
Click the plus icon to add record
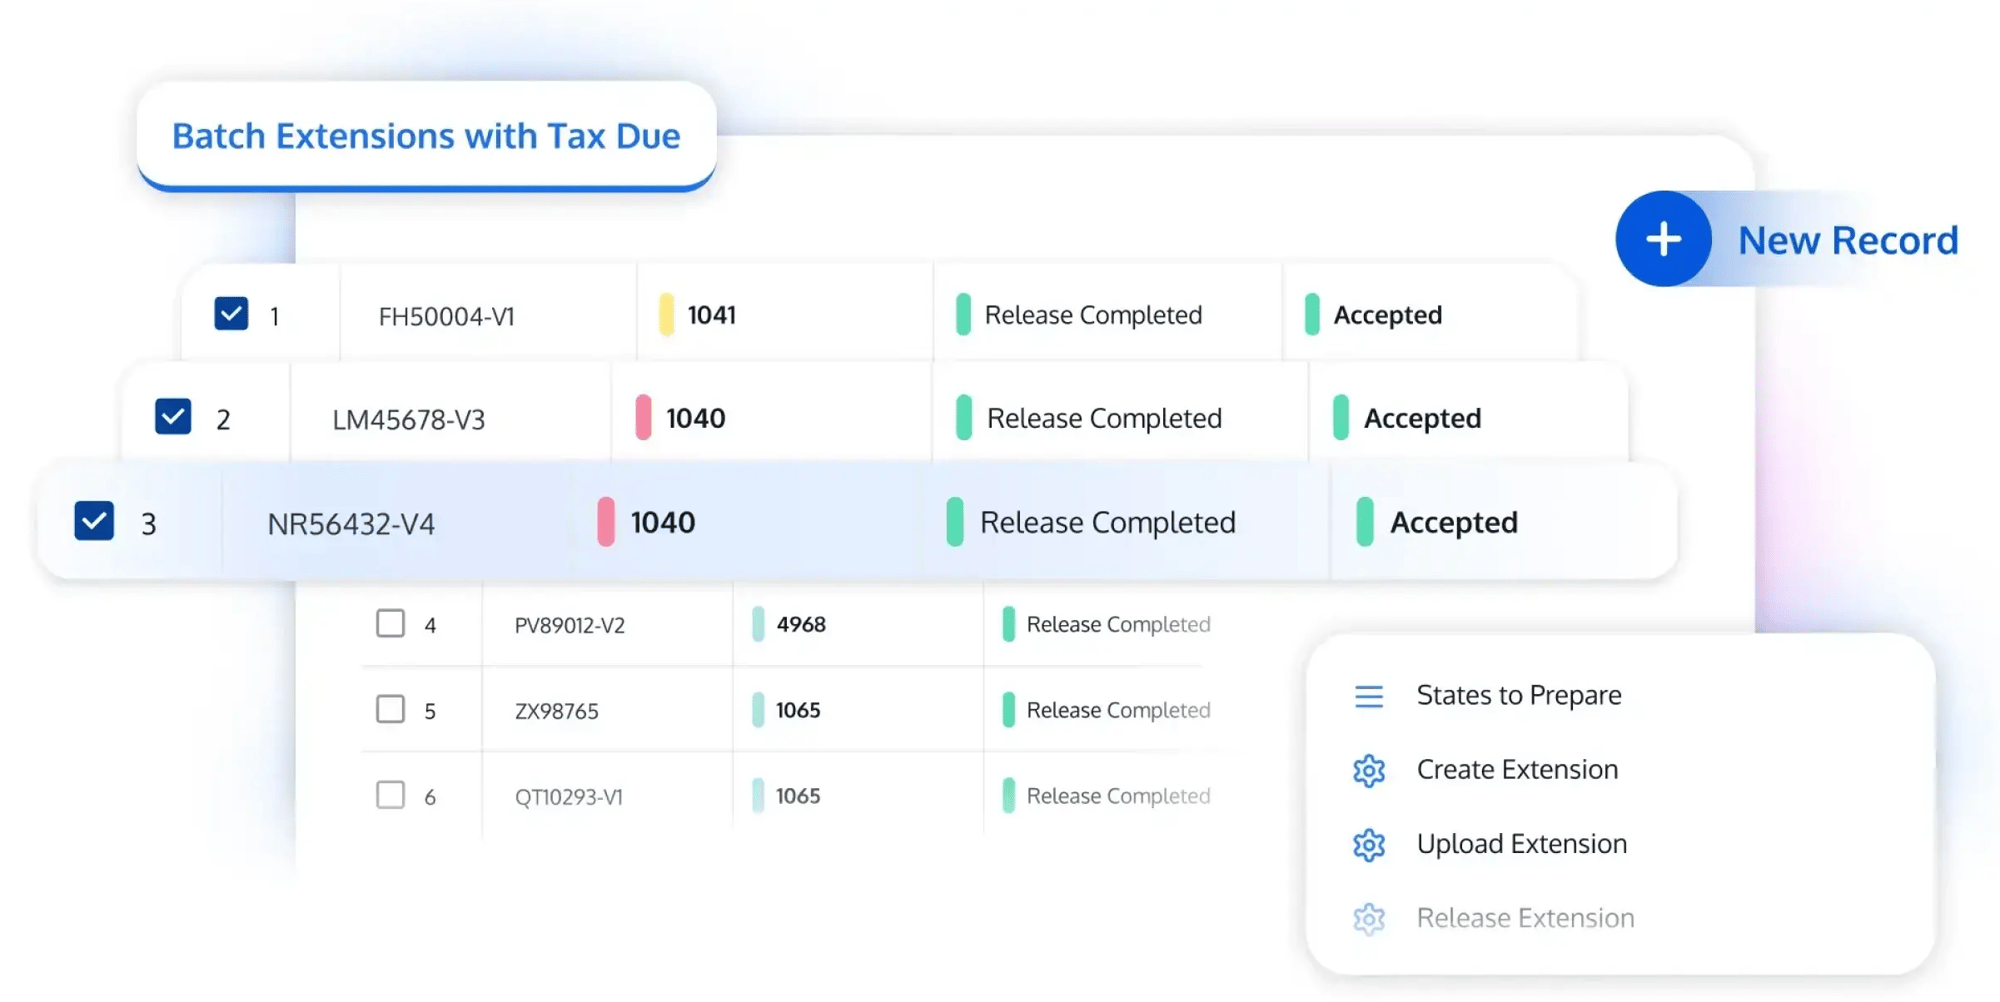pyautogui.click(x=1663, y=239)
